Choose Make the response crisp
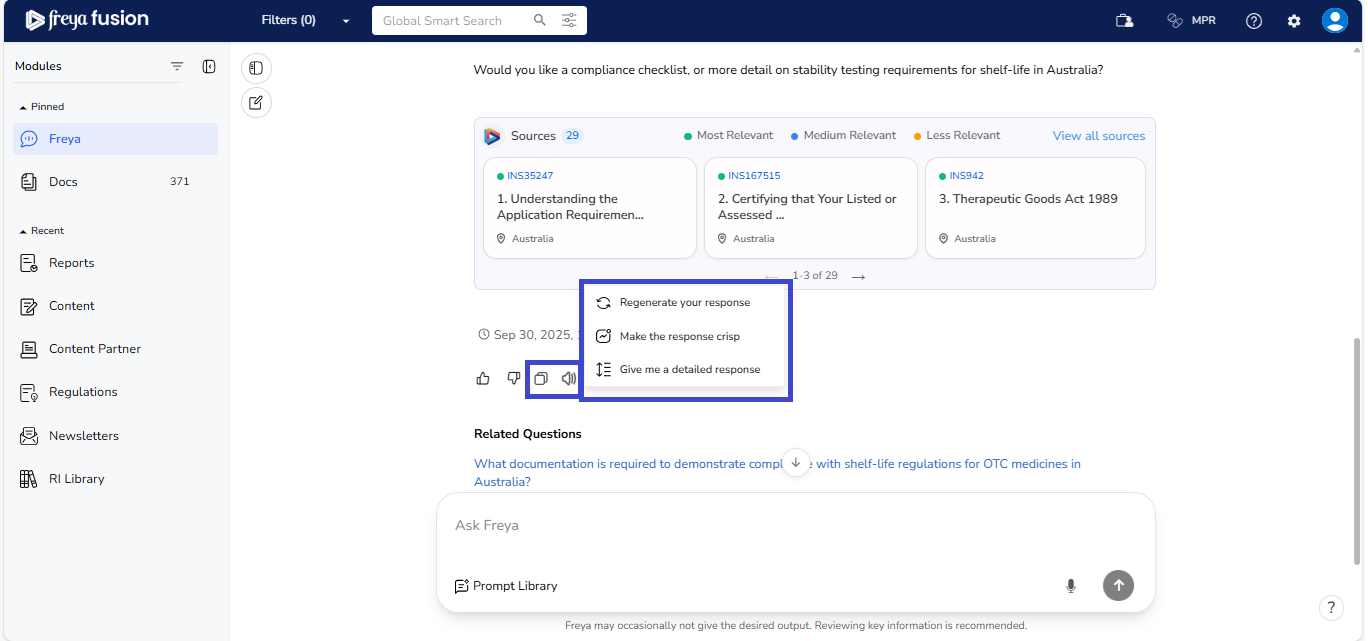 [x=679, y=336]
